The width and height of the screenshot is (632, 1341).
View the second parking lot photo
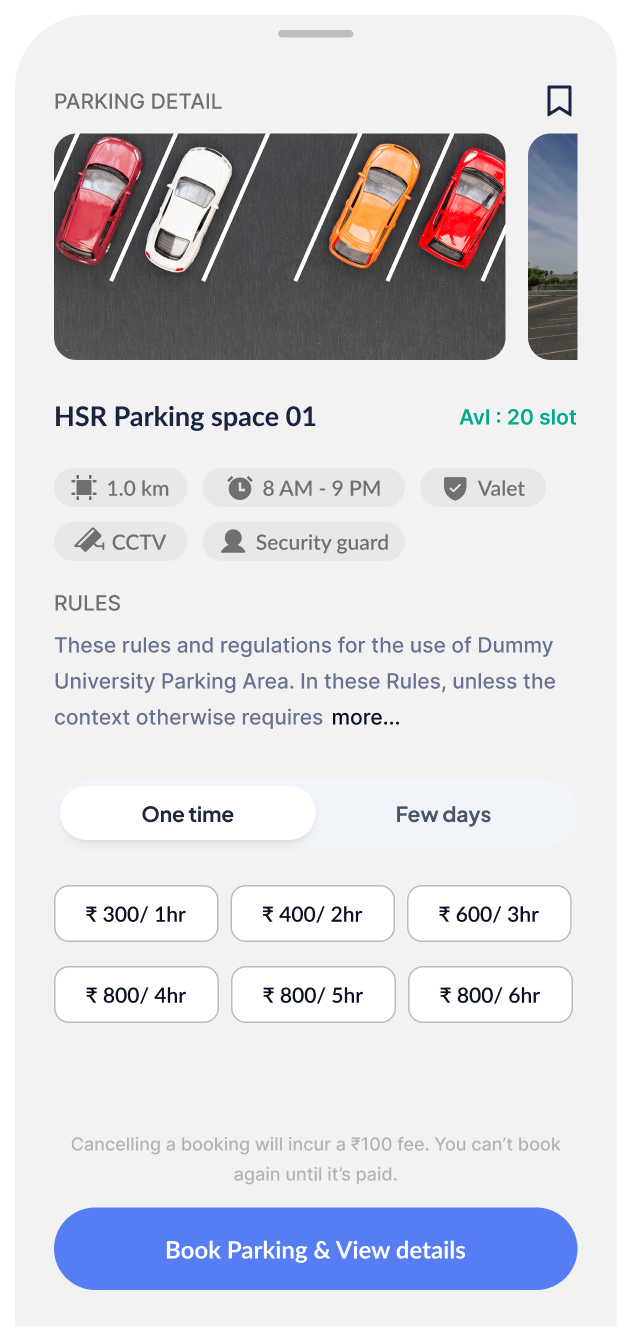click(553, 247)
